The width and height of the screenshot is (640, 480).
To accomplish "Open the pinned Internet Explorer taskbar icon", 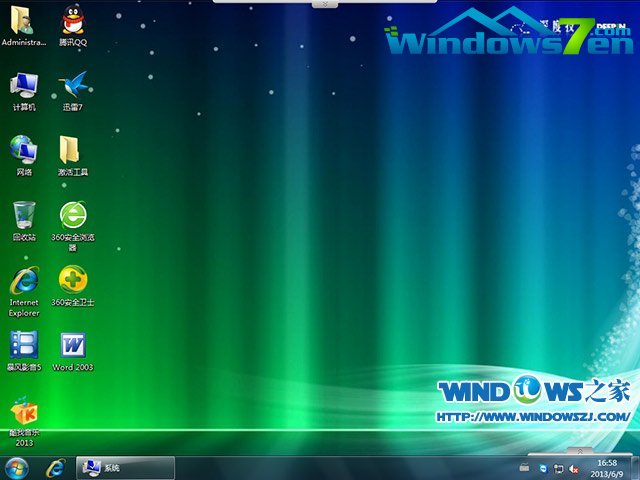I will click(x=55, y=468).
